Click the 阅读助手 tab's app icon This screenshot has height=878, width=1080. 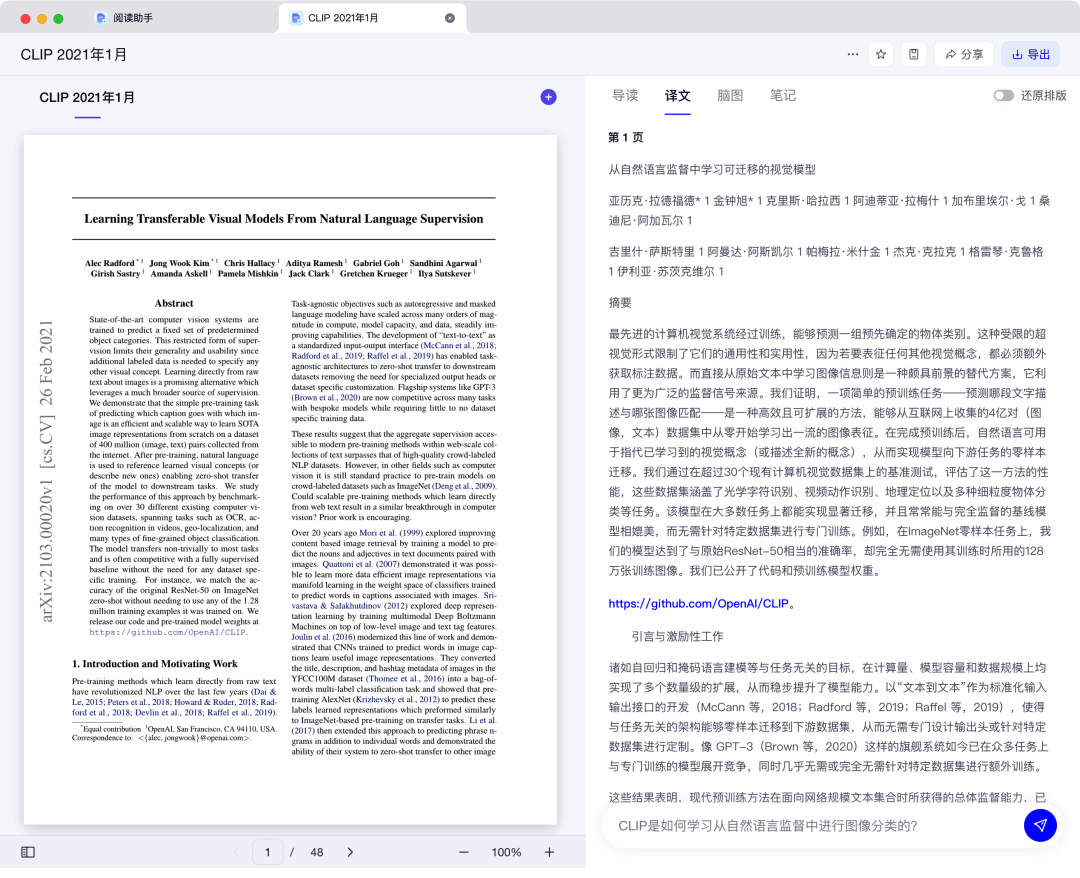point(101,18)
